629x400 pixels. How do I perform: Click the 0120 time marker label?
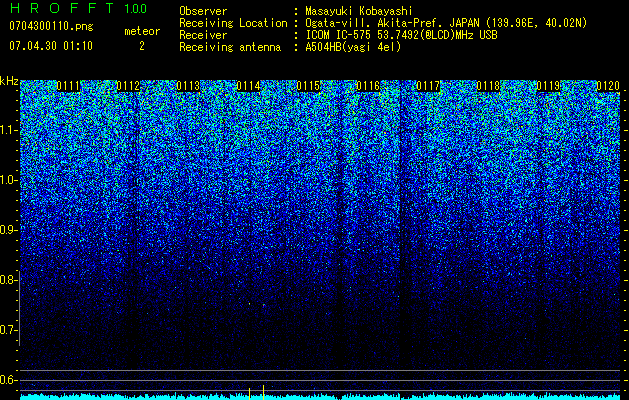tap(608, 86)
